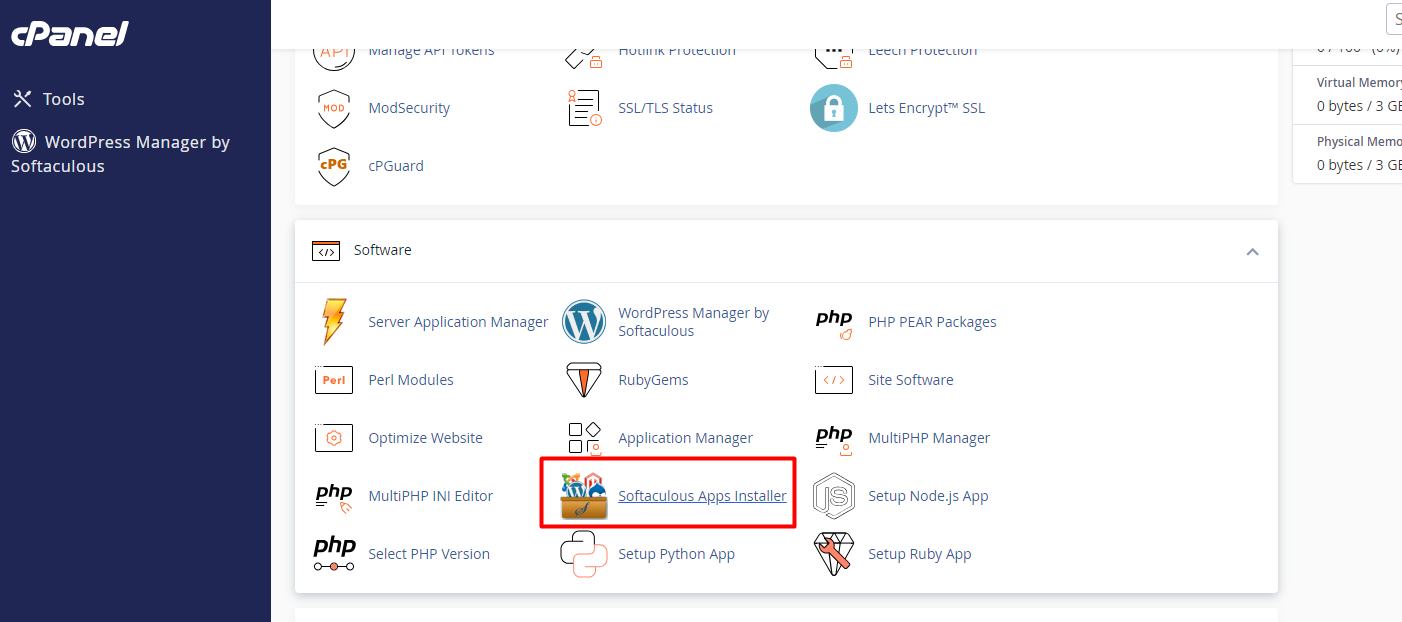
Task: Open the Setup Node.js App link
Action: (928, 496)
